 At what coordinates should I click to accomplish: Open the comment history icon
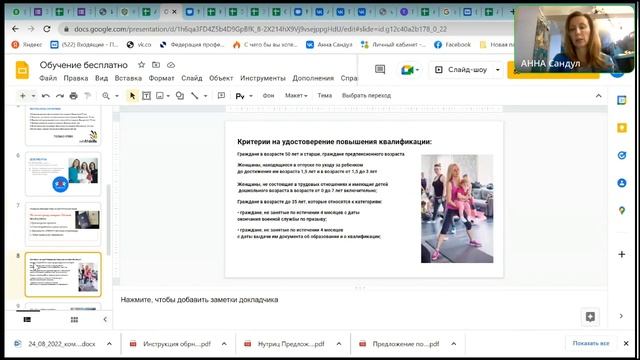tap(380, 69)
